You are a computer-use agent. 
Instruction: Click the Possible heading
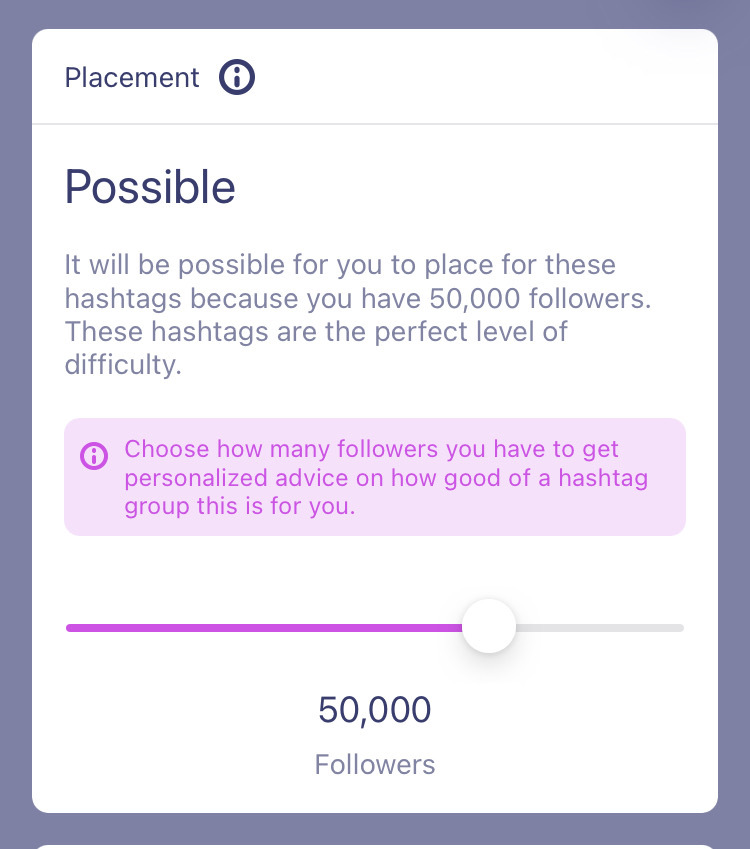click(150, 187)
